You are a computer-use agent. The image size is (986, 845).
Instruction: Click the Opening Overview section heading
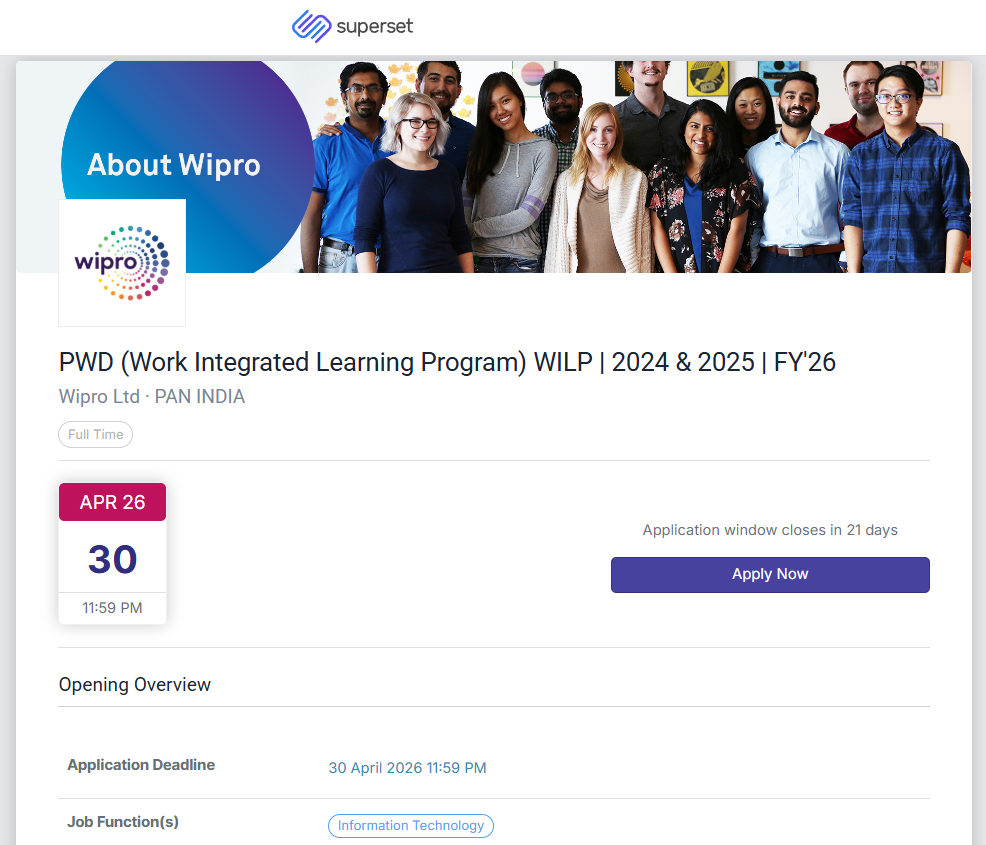point(135,685)
